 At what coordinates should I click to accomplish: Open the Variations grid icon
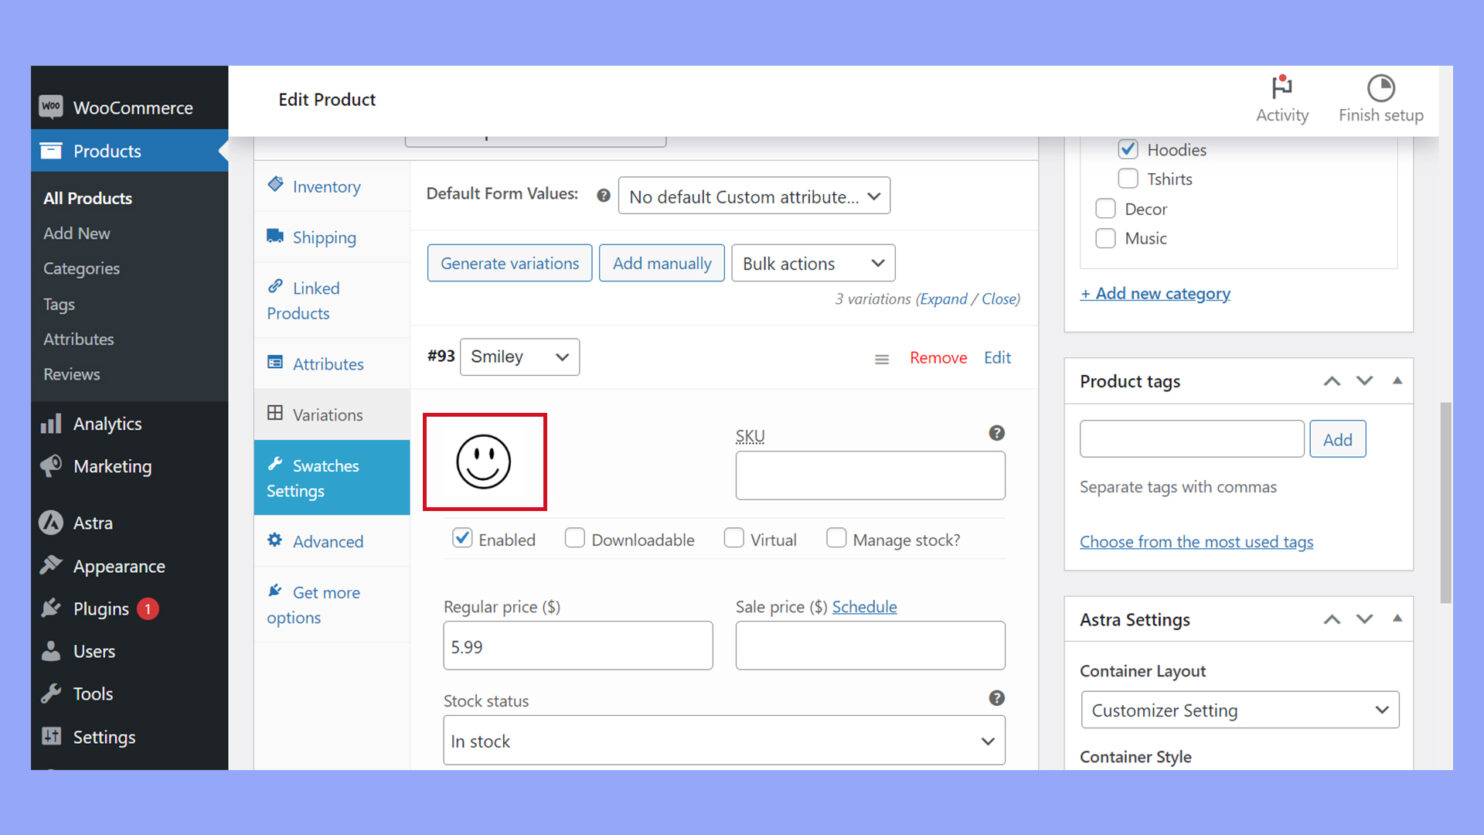point(275,414)
